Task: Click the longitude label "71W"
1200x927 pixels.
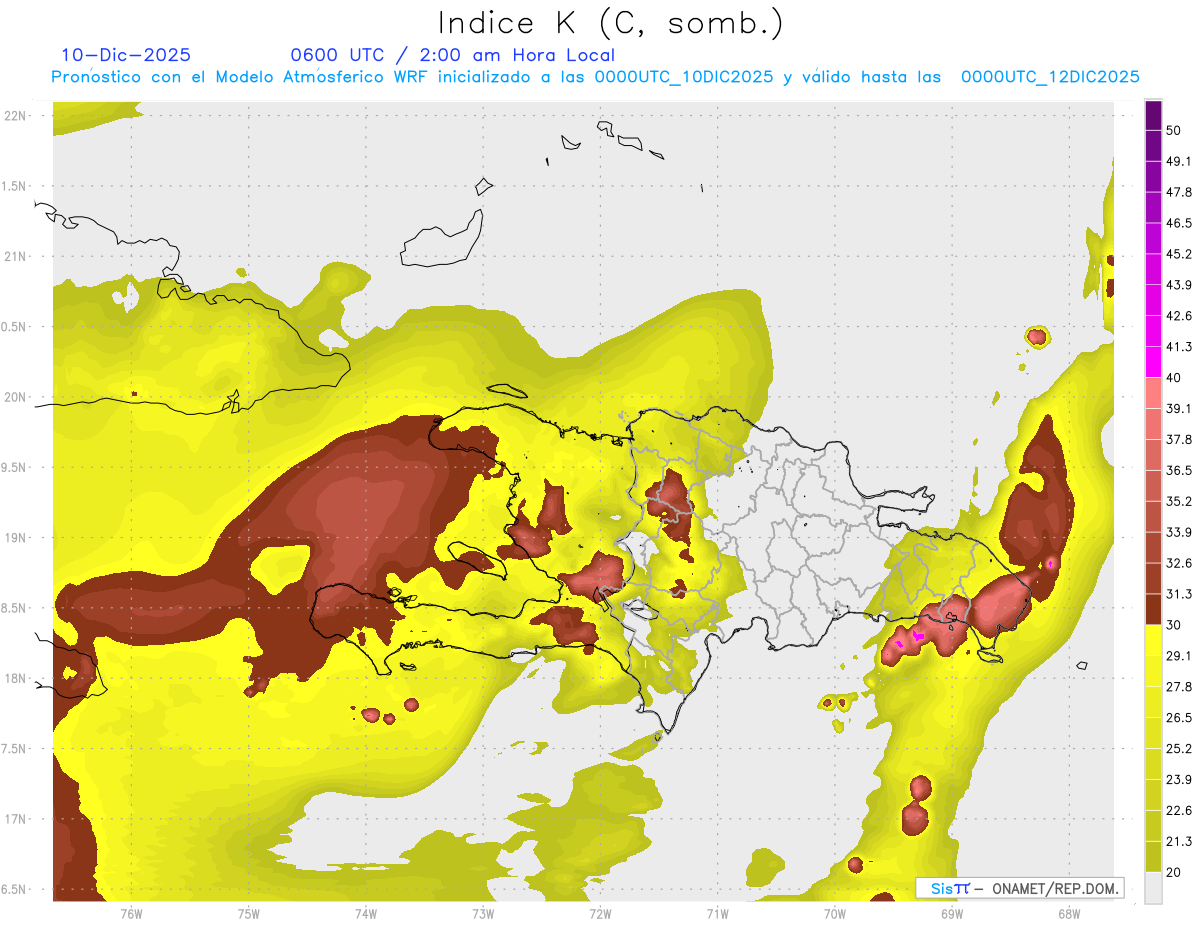Action: coord(717,913)
